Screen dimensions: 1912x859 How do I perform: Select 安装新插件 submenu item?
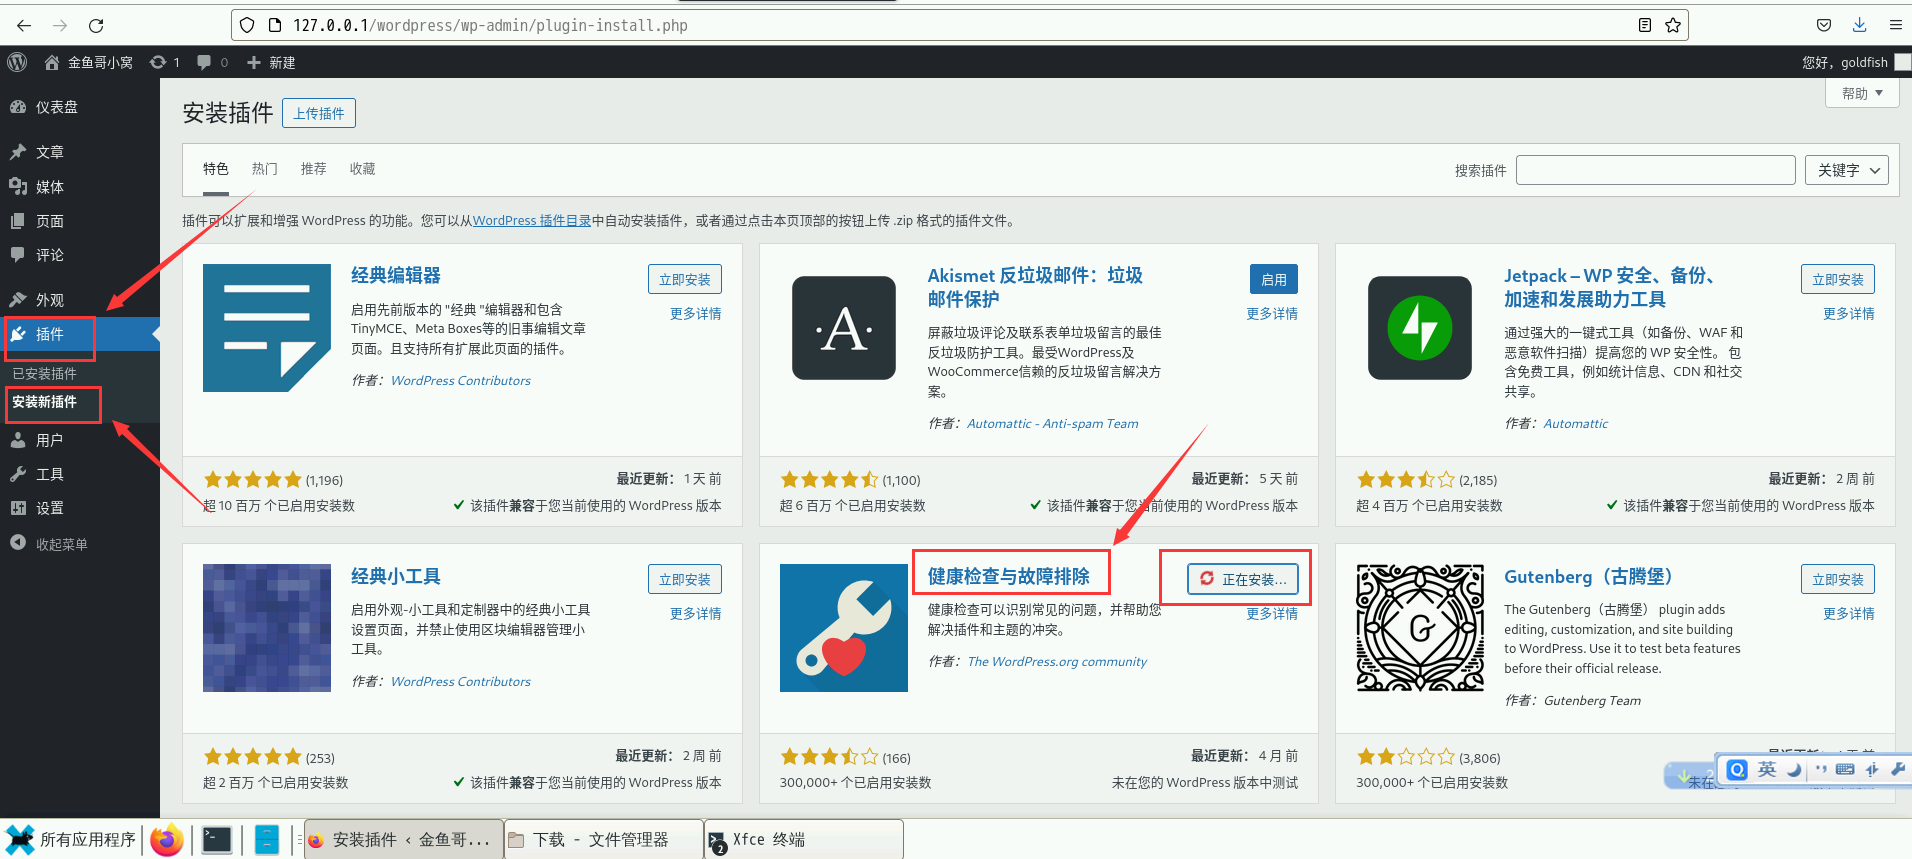click(x=44, y=402)
